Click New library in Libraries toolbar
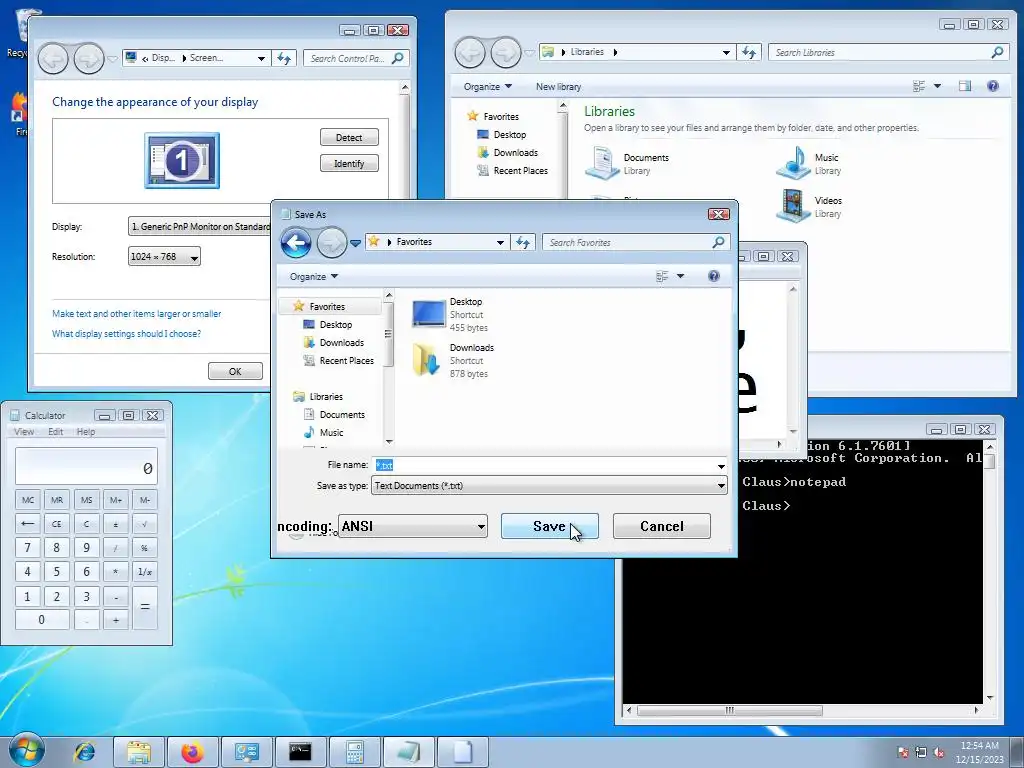Image resolution: width=1024 pixels, height=768 pixels. (558, 86)
